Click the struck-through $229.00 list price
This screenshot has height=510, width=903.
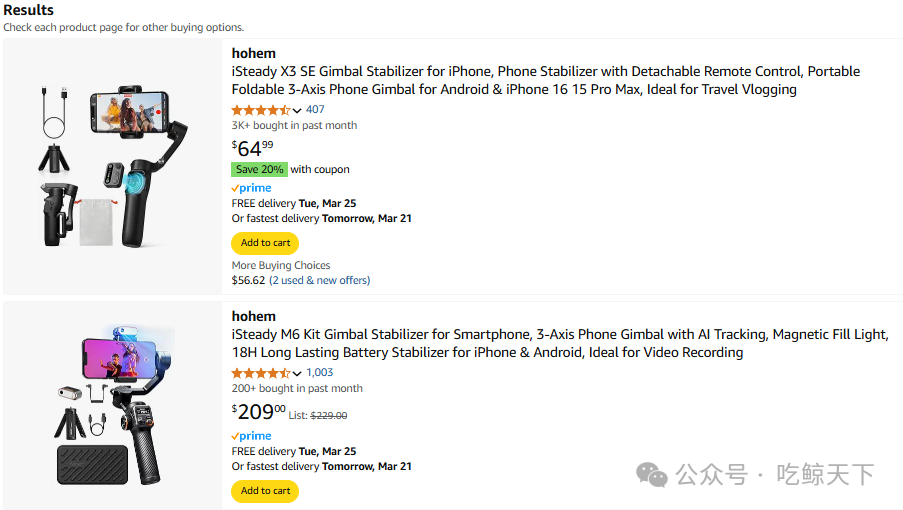pyautogui.click(x=329, y=415)
